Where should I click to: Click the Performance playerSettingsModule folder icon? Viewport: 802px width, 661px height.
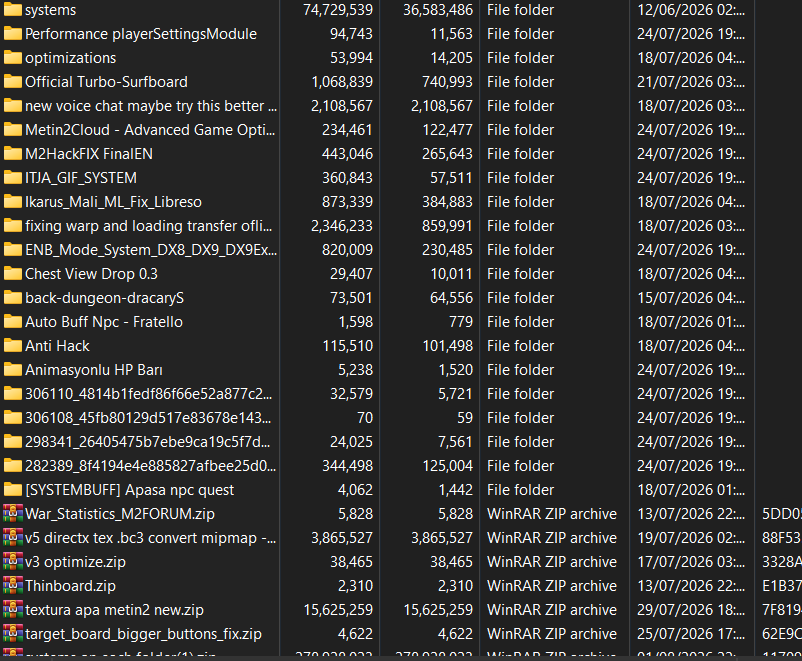12,34
